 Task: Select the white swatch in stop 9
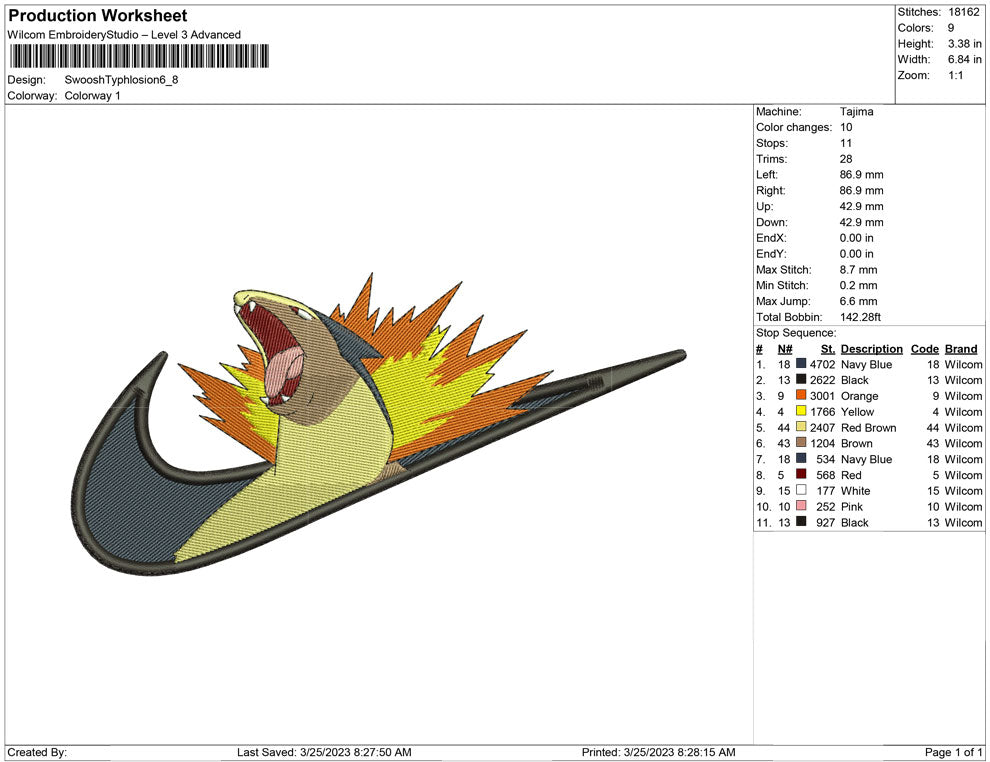[801, 491]
